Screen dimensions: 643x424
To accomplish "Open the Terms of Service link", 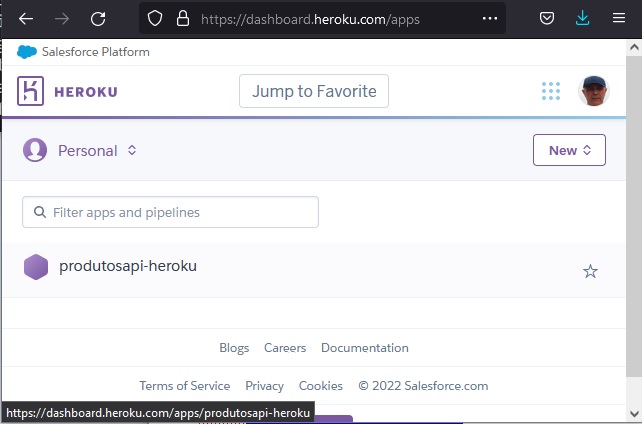I will pos(185,386).
